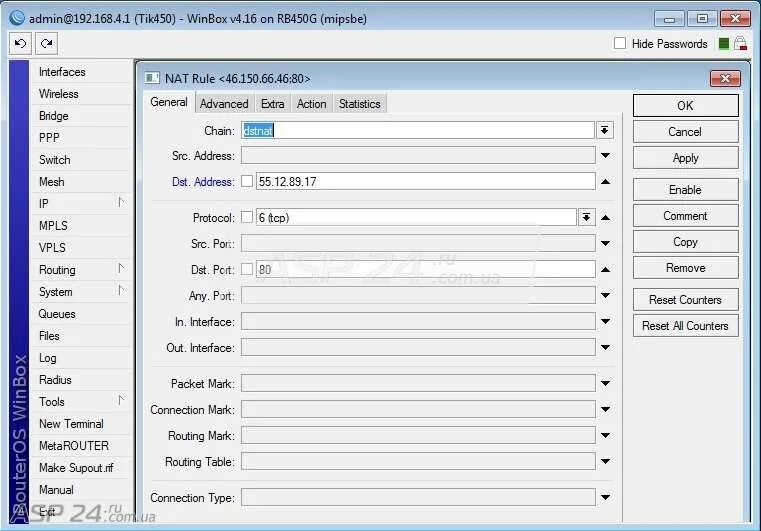Click the Undo arrow icon
The height and width of the screenshot is (531, 761).
(20, 44)
